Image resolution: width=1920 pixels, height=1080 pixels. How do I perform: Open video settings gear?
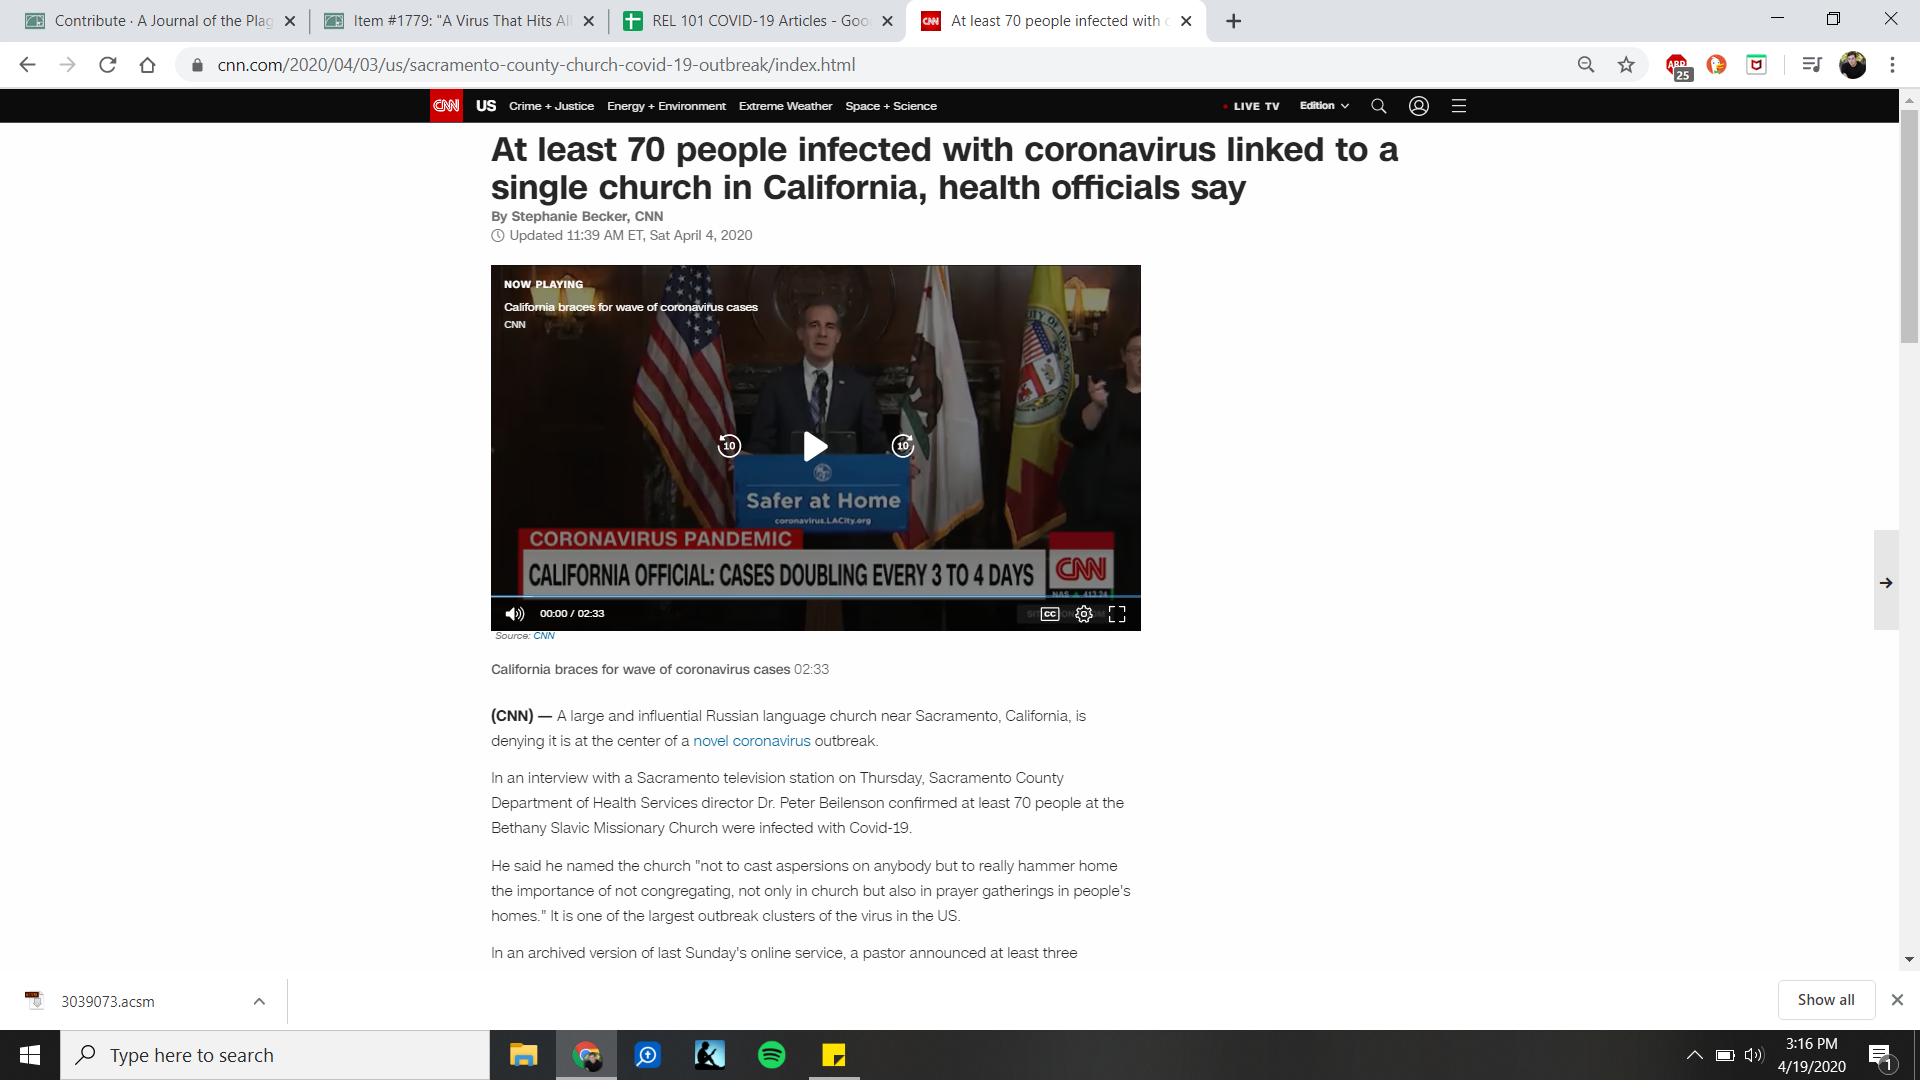pyautogui.click(x=1084, y=614)
